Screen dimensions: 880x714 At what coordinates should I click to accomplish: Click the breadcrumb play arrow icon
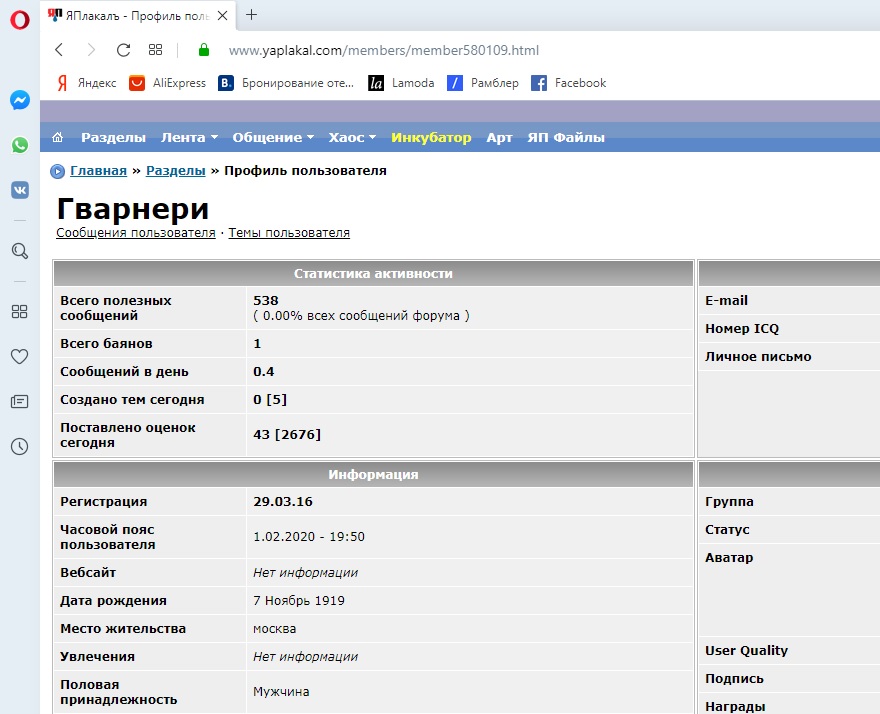point(57,171)
